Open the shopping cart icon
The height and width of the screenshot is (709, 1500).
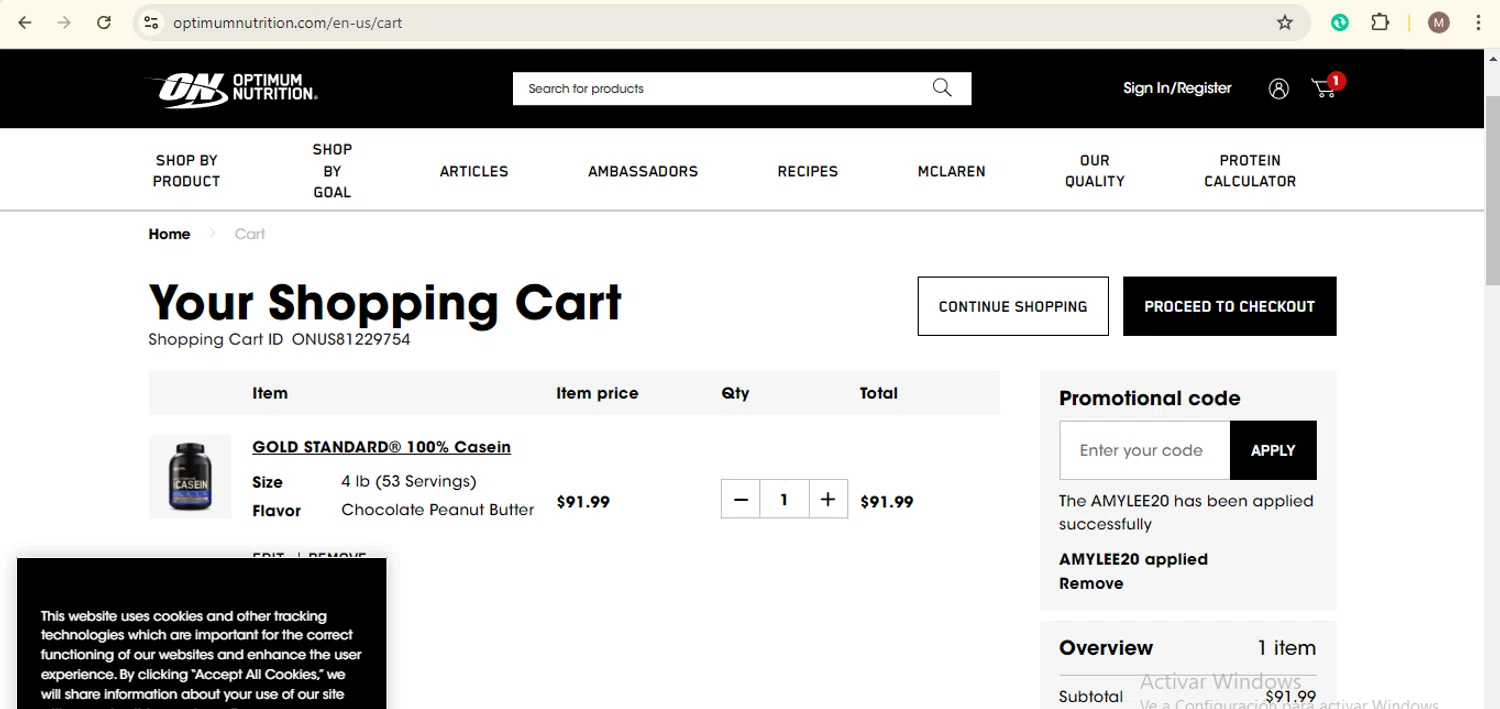(1325, 89)
